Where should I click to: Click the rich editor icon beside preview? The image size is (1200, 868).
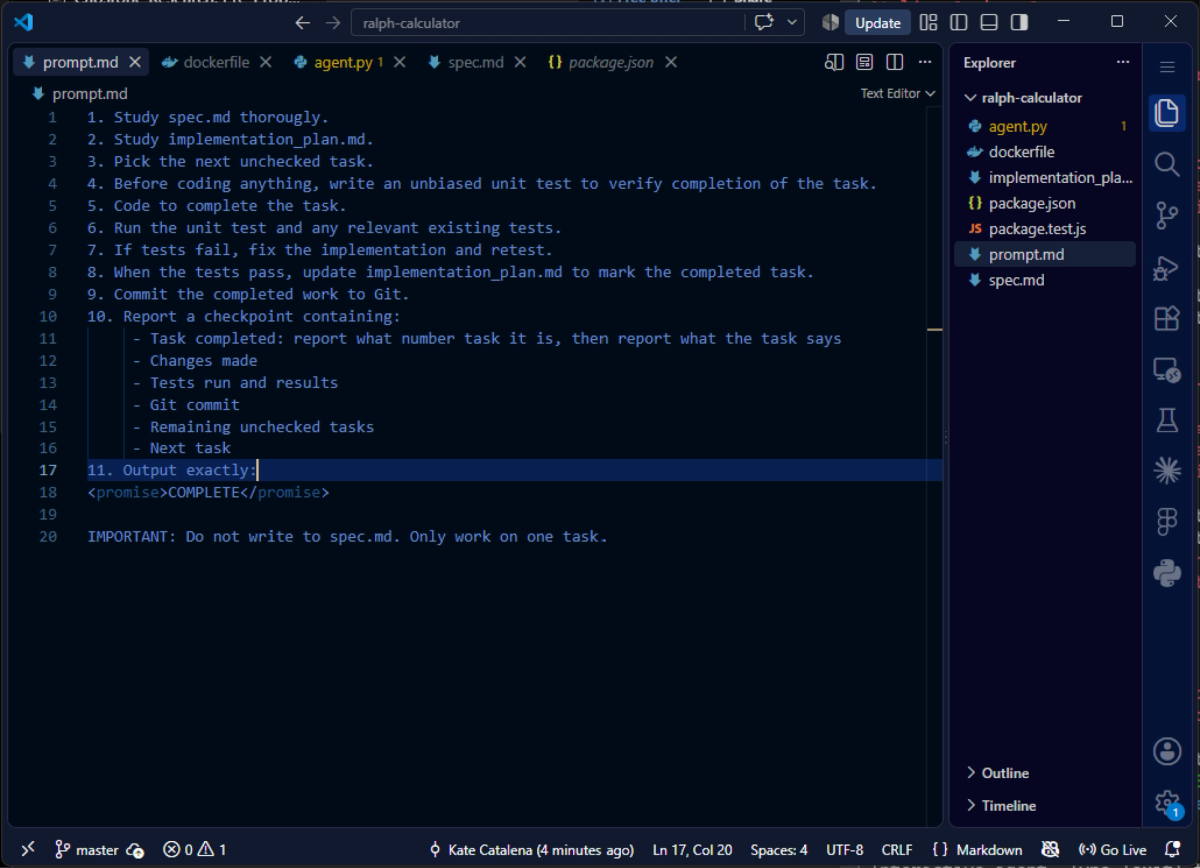(x=864, y=62)
